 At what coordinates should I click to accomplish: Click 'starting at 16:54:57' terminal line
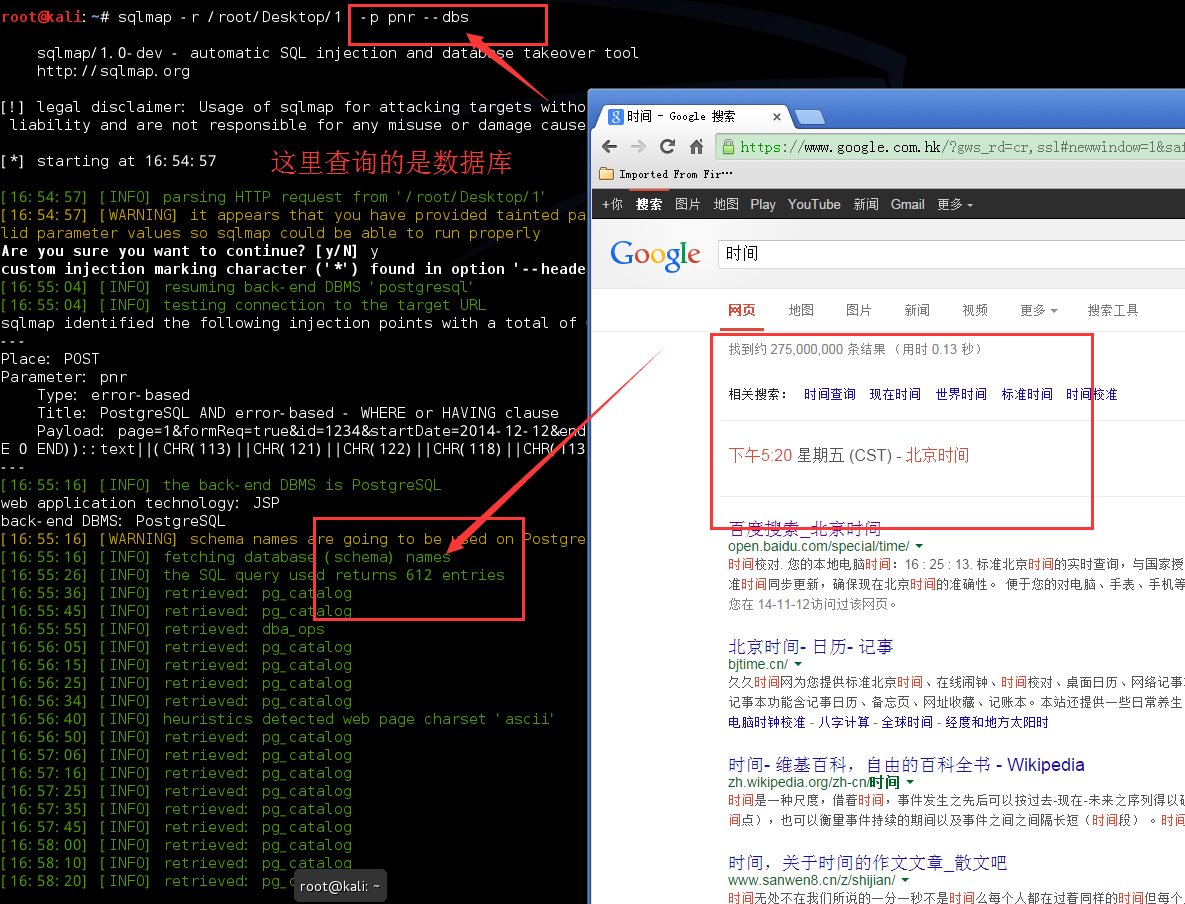pos(109,161)
